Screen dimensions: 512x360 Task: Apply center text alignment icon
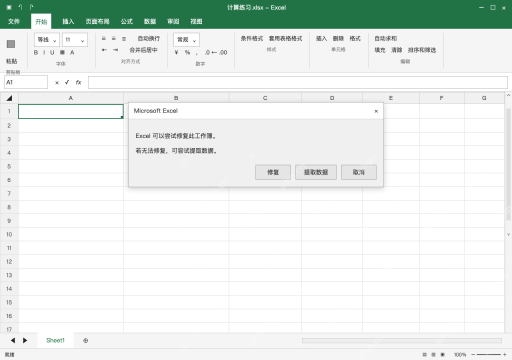click(114, 39)
